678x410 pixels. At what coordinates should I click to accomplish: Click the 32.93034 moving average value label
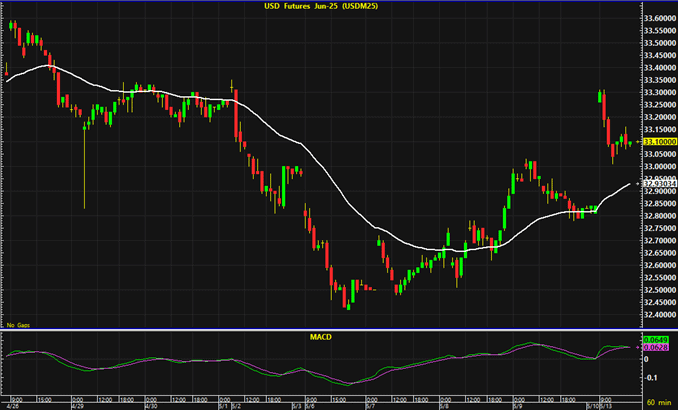[x=658, y=184]
